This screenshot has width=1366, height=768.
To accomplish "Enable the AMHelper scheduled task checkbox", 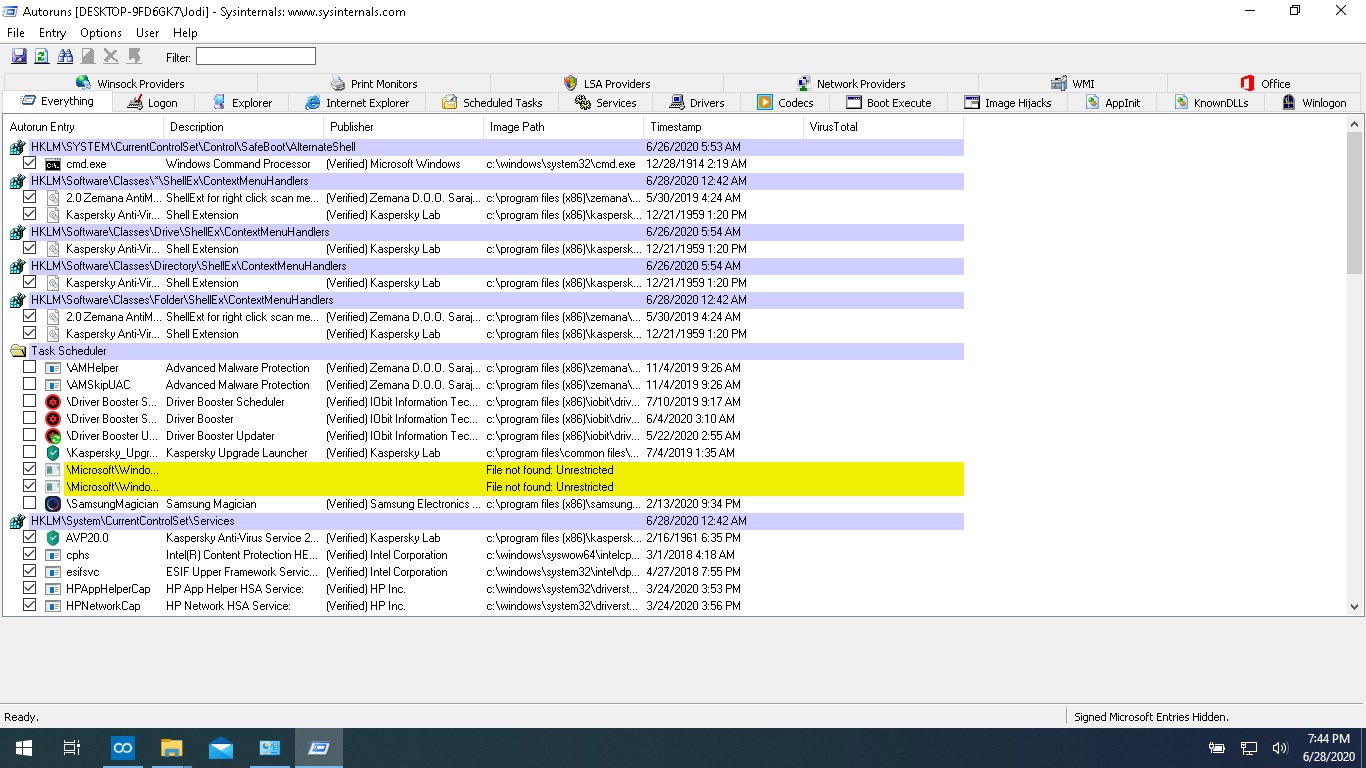I will click(30, 368).
